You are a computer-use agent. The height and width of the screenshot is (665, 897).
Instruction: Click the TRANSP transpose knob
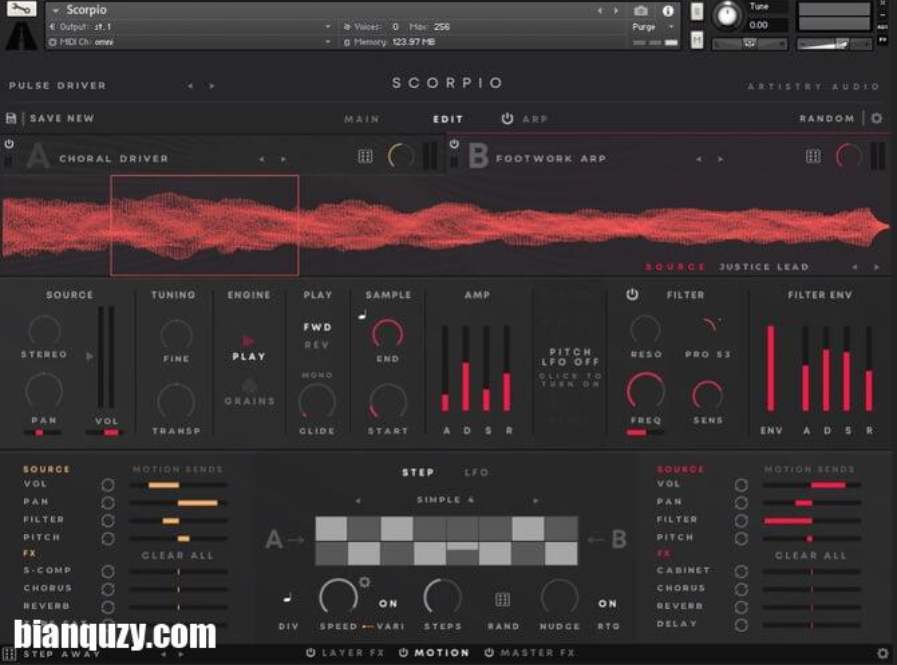point(176,402)
